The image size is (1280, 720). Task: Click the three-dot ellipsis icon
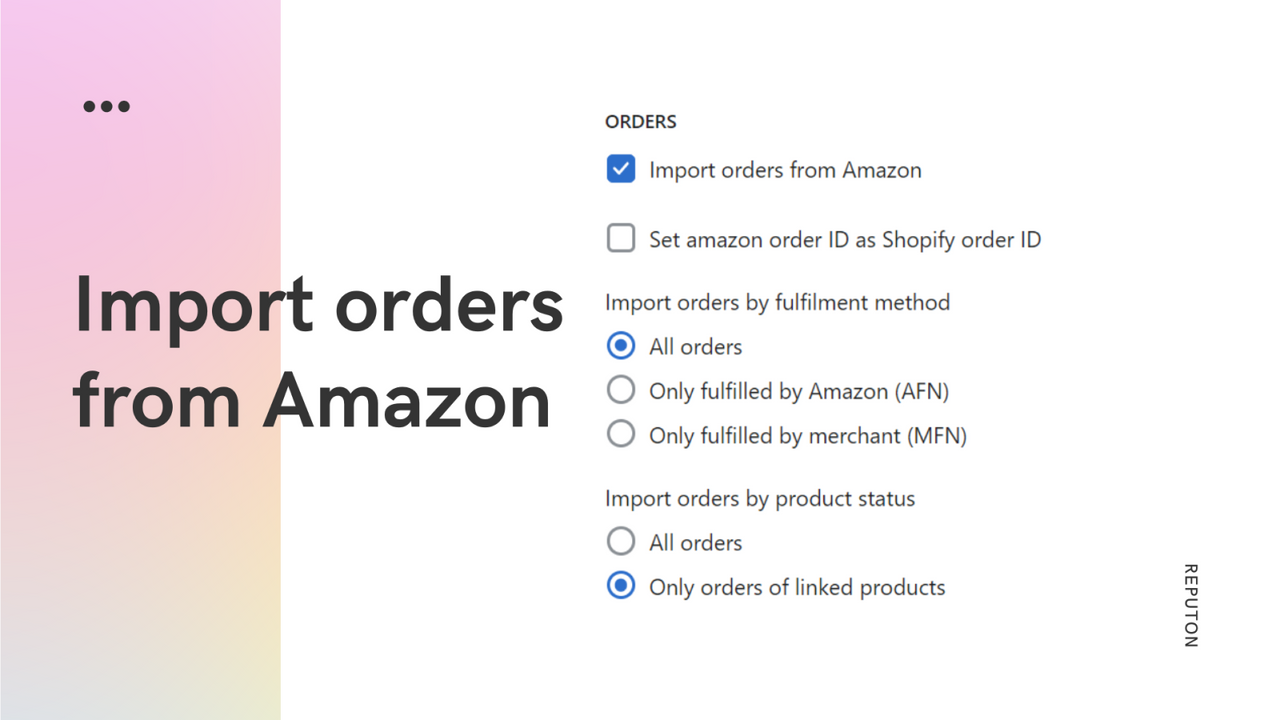tap(106, 105)
